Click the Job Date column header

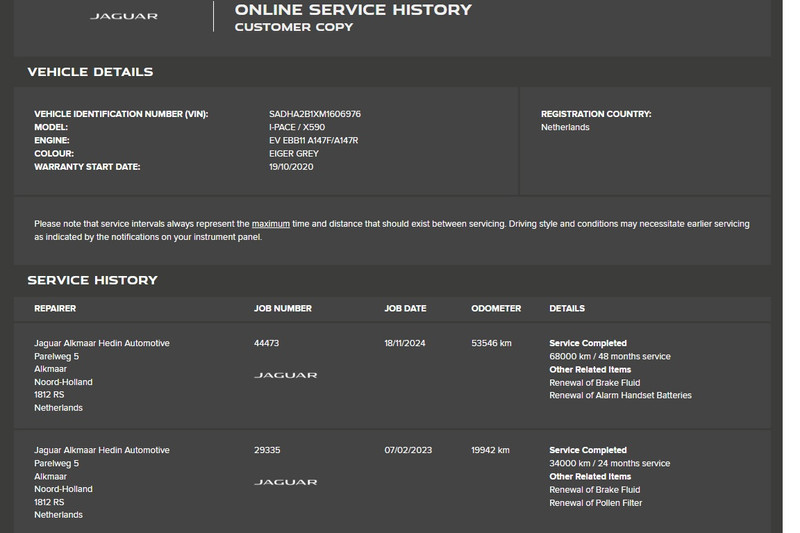[x=405, y=309]
